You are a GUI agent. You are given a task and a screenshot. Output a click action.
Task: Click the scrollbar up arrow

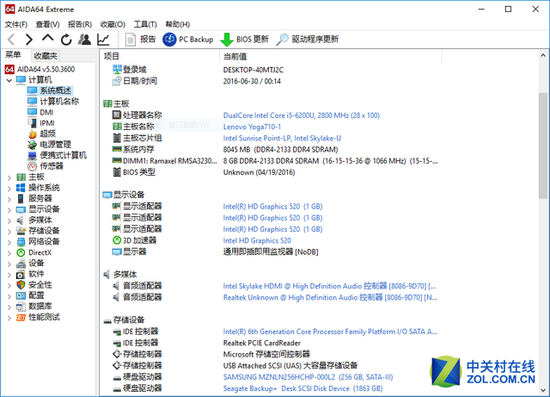(543, 55)
